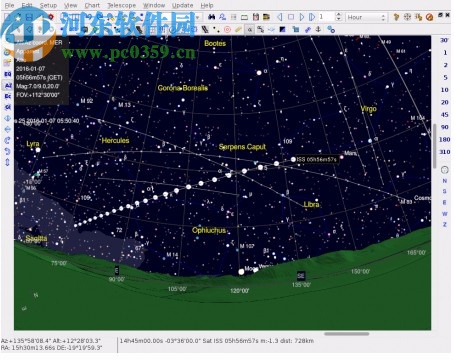Rotate chart using second curved arrow

[8, 151]
